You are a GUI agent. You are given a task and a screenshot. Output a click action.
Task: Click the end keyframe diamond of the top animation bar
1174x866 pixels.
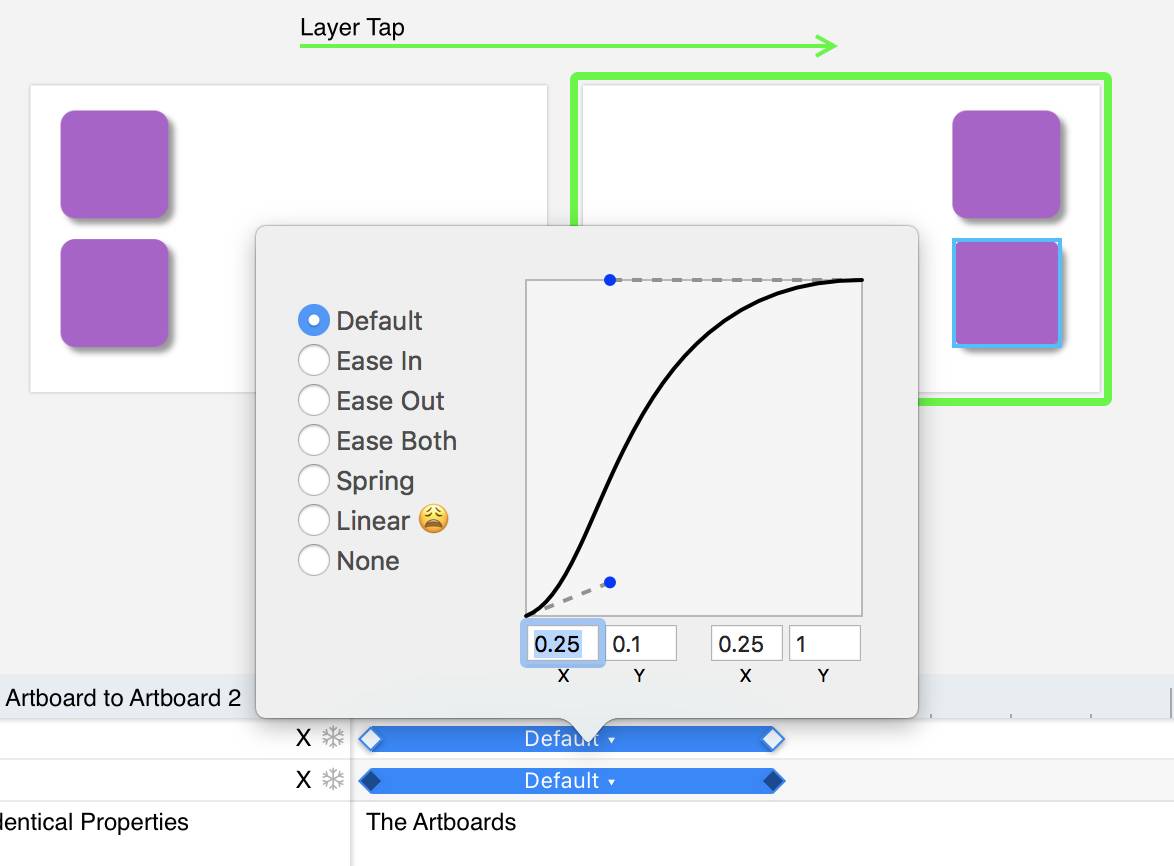click(772, 739)
